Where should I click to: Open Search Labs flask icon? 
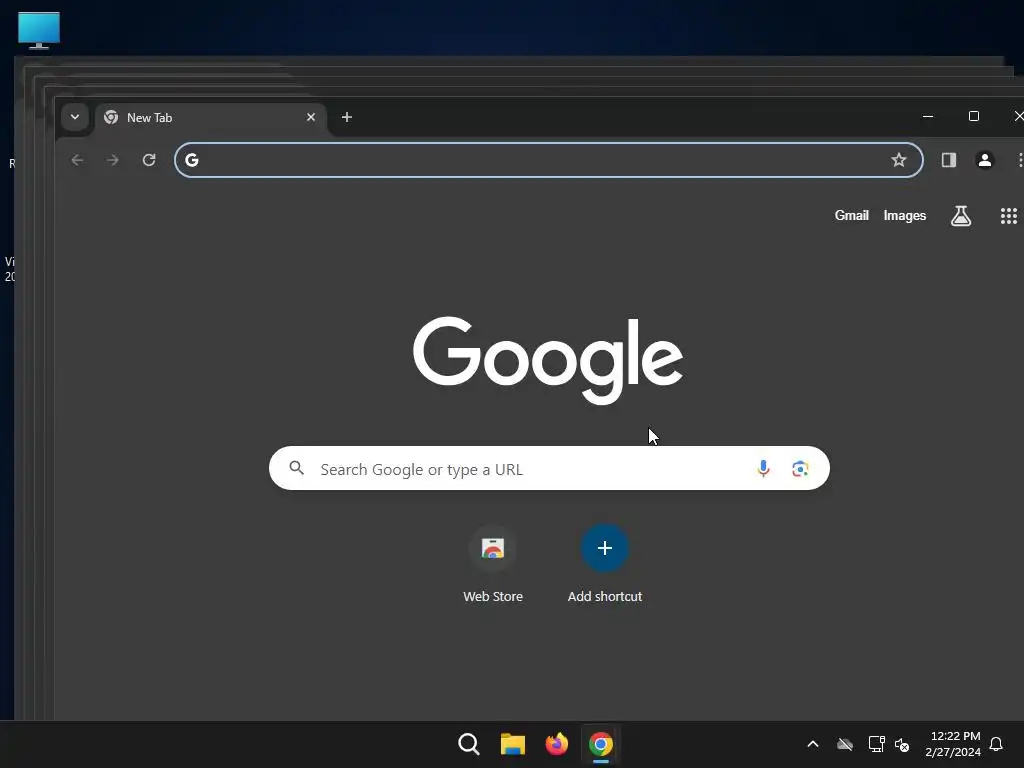point(961,216)
